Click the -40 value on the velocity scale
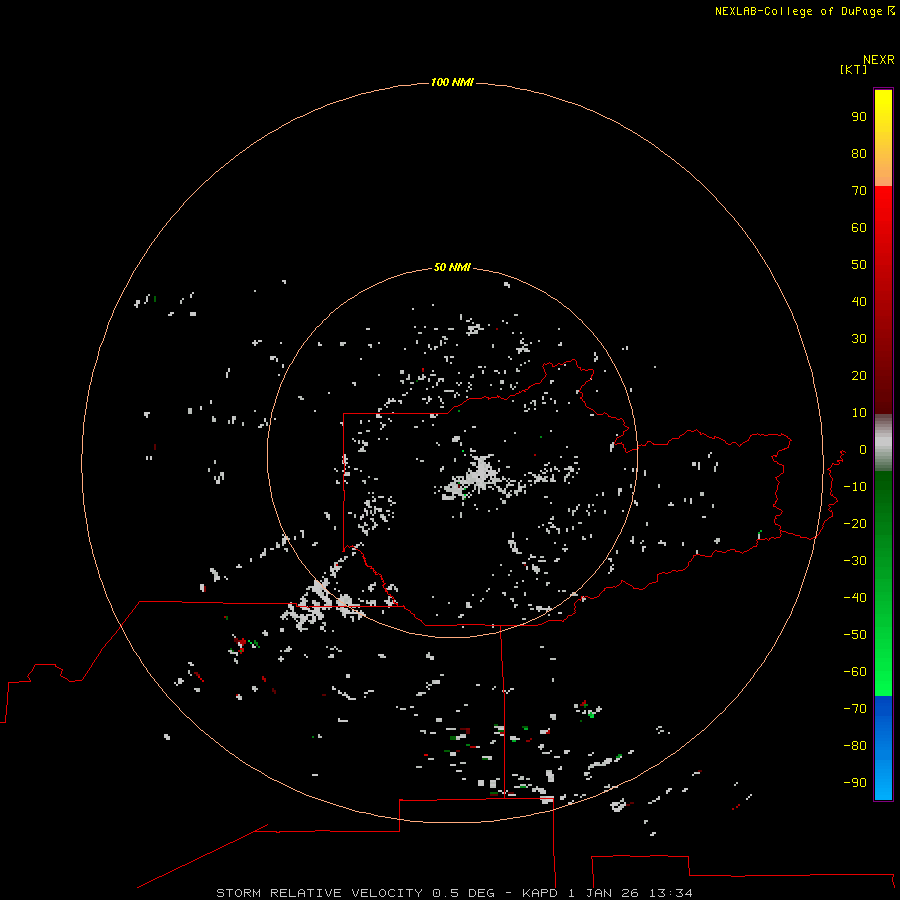 [x=855, y=598]
